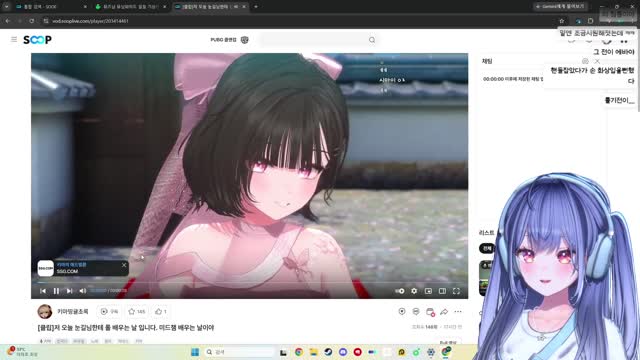The width and height of the screenshot is (640, 360).
Task: Click the SOOP logo
Action: point(37,40)
